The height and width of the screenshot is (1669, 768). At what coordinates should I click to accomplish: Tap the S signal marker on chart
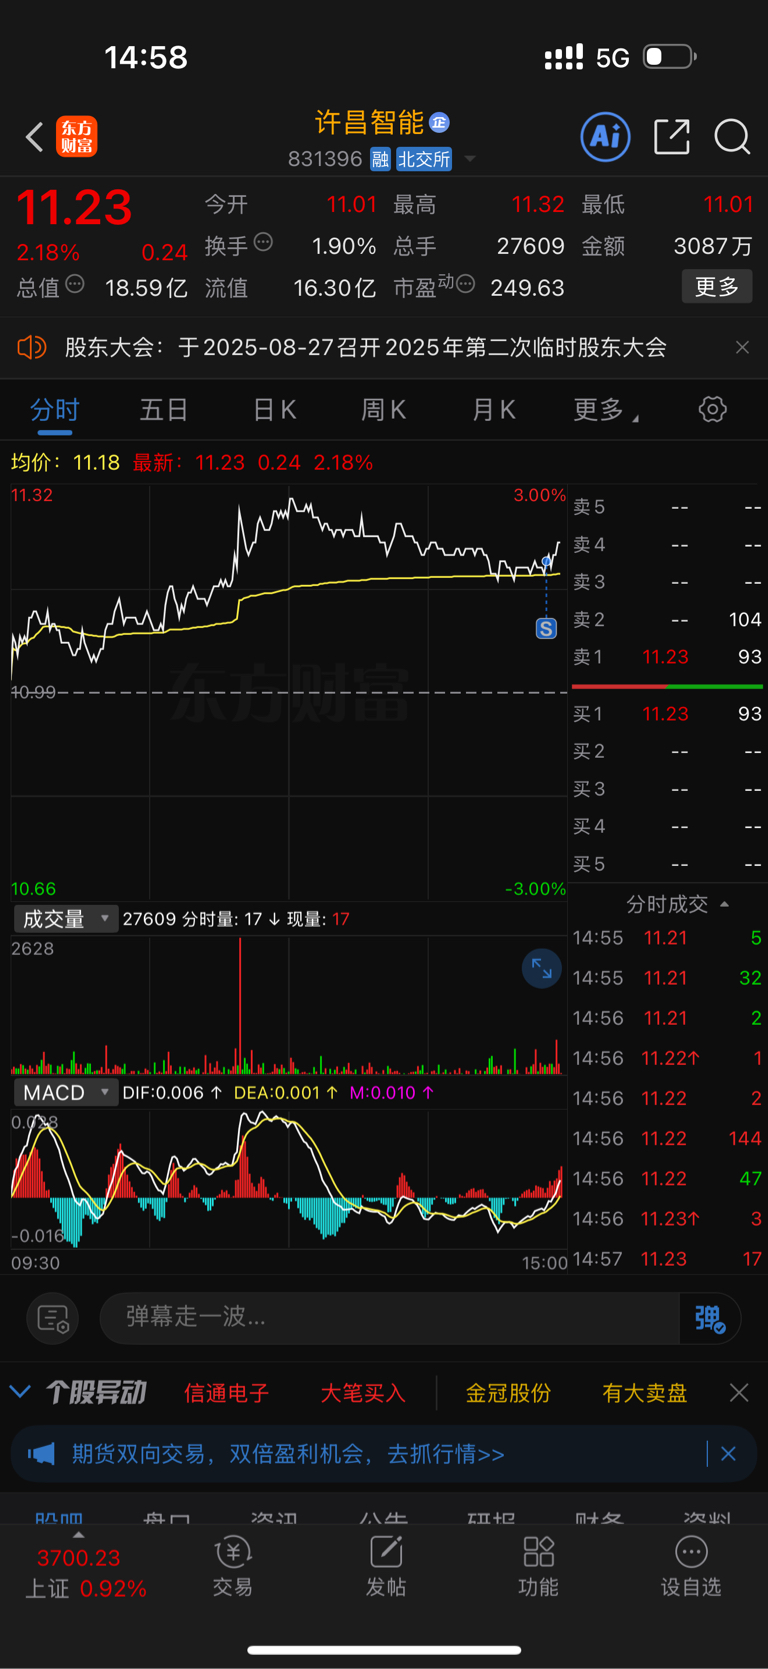[546, 628]
